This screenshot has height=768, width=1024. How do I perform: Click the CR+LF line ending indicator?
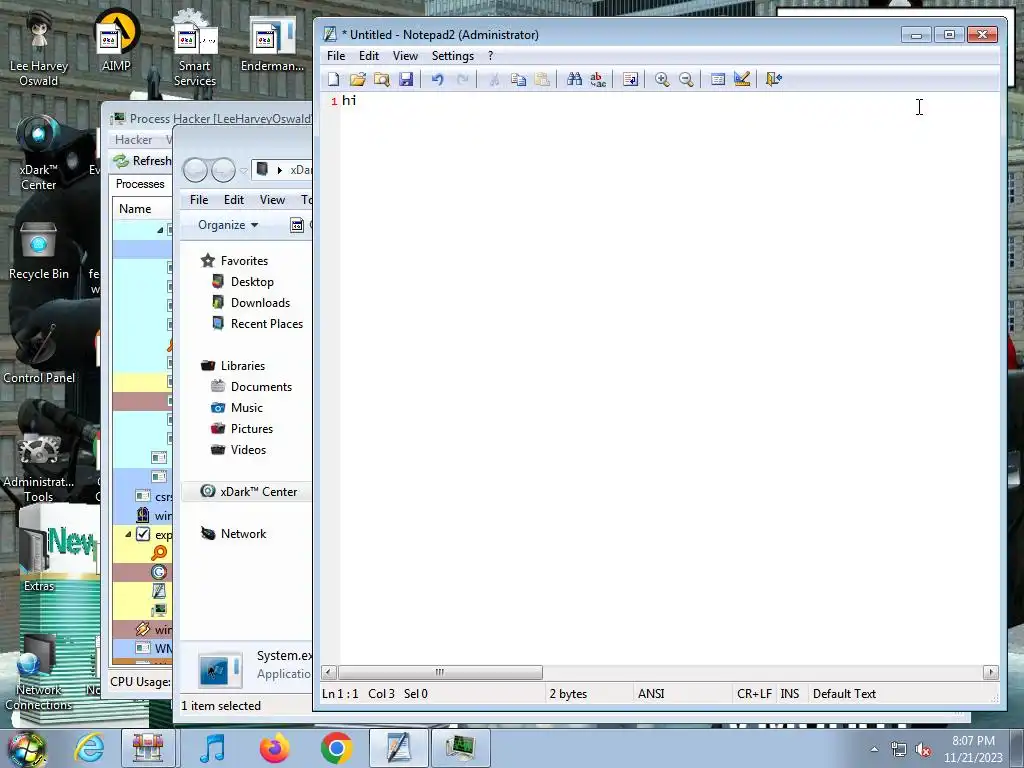pyautogui.click(x=754, y=694)
